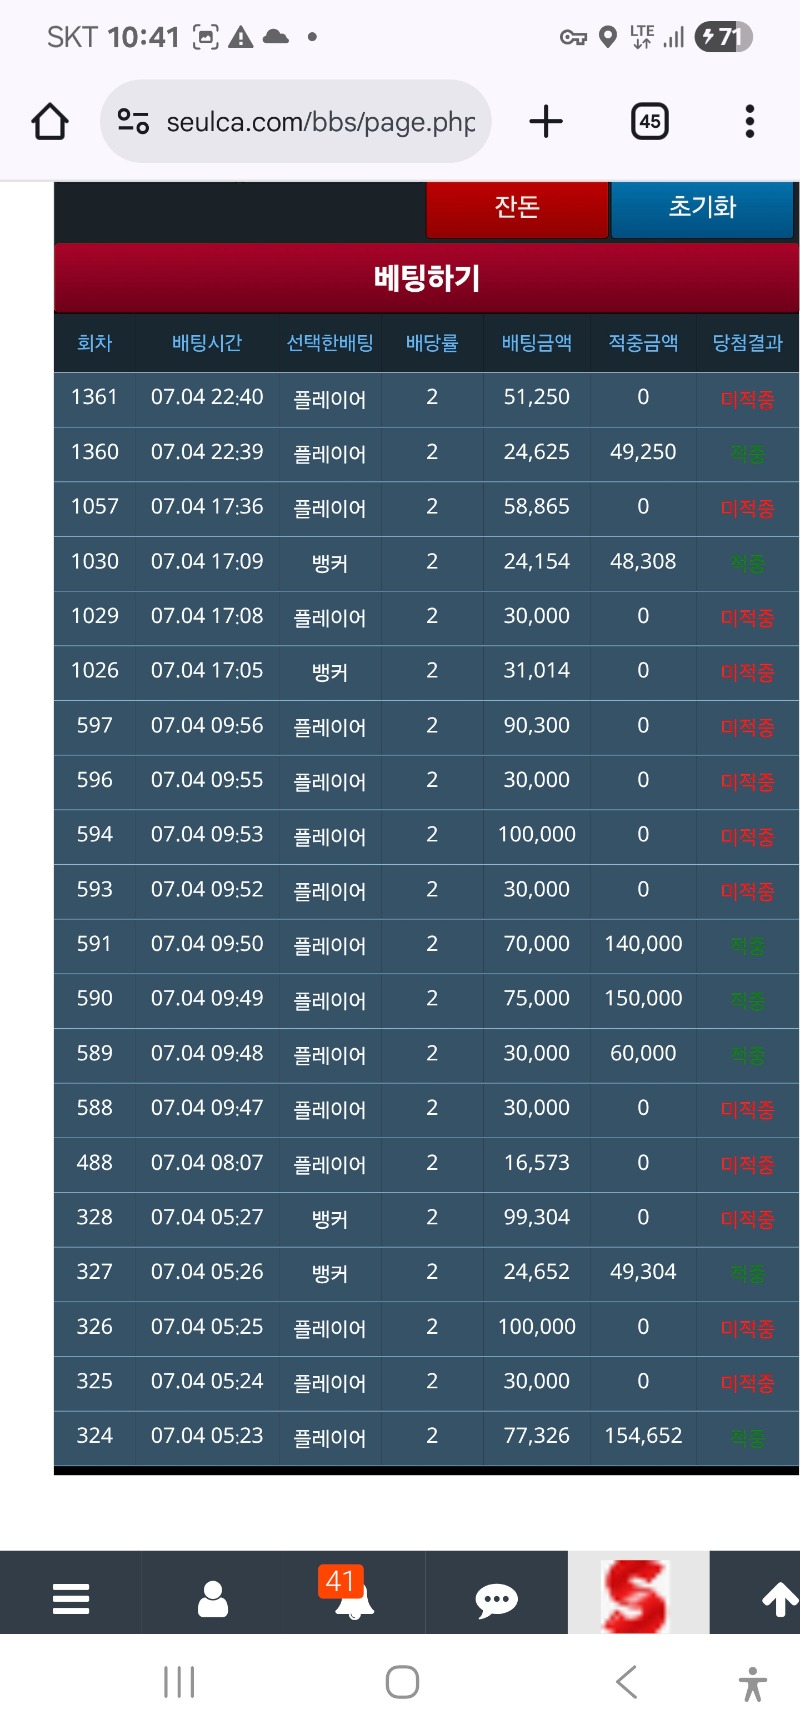The image size is (800, 1734).
Task: Open user profile icon in bottom bar
Action: point(213,1598)
